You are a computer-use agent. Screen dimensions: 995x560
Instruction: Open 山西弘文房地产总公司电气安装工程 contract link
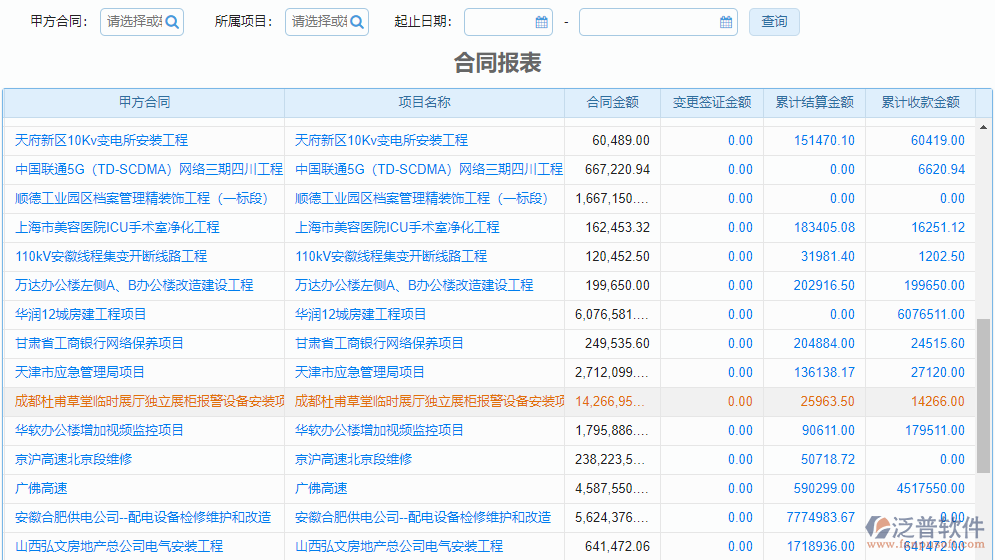[119, 547]
